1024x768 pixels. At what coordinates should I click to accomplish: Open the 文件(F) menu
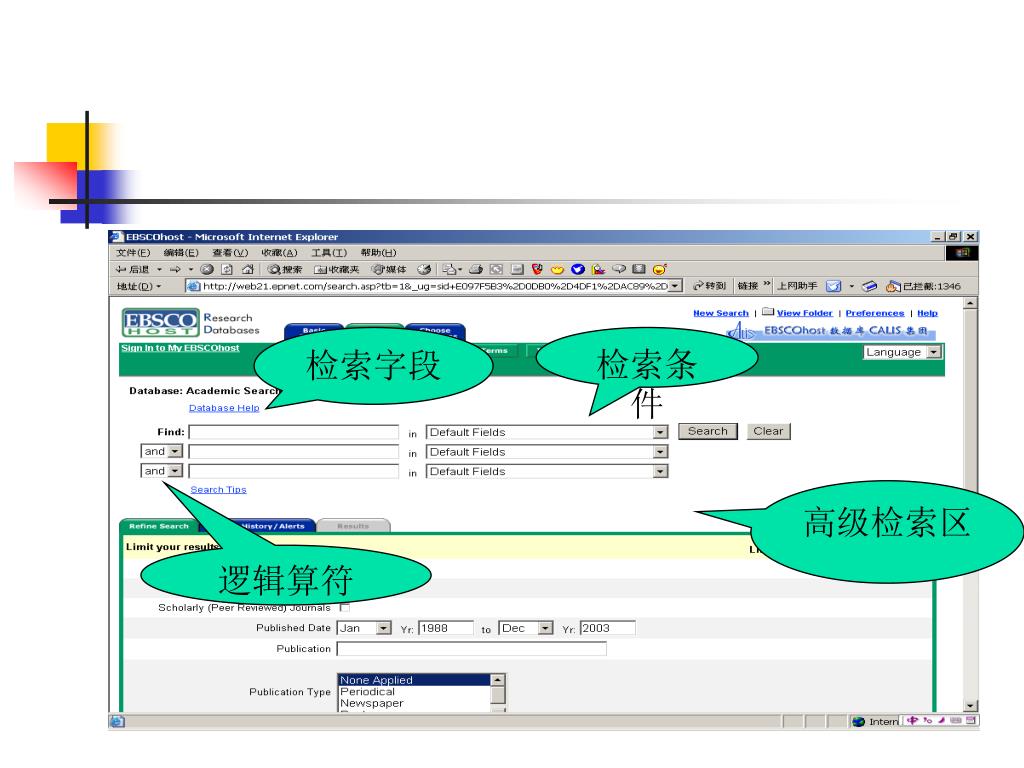133,253
